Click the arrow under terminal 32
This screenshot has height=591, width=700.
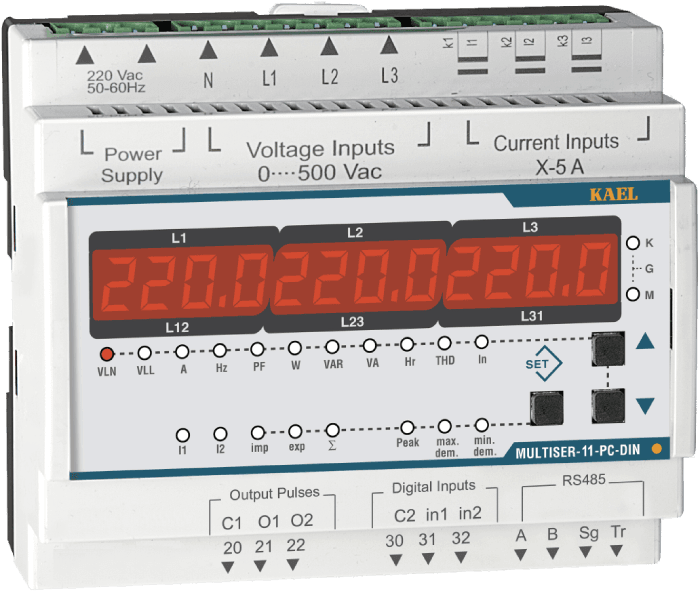point(461,558)
